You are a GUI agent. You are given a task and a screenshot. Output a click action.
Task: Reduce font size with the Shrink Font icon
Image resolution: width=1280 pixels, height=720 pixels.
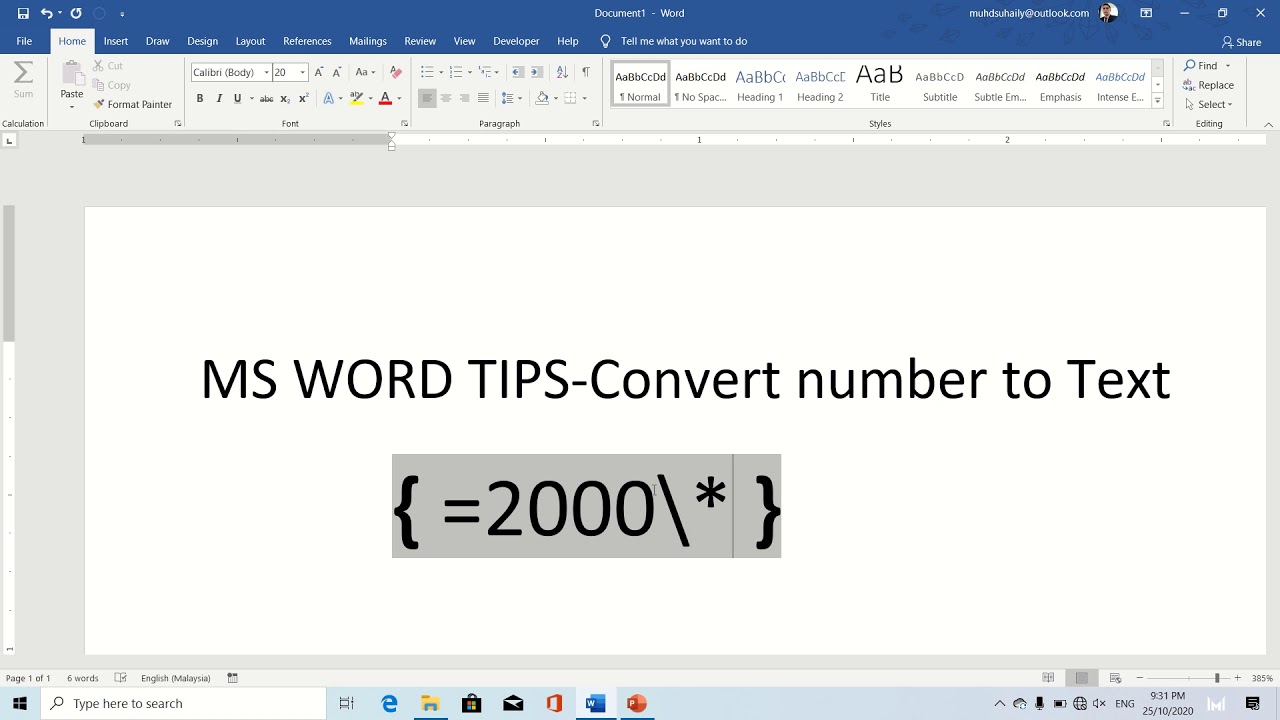[336, 72]
